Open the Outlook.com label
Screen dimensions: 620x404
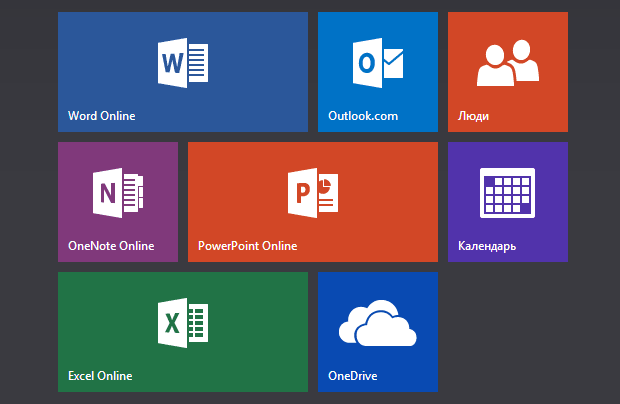(x=363, y=116)
